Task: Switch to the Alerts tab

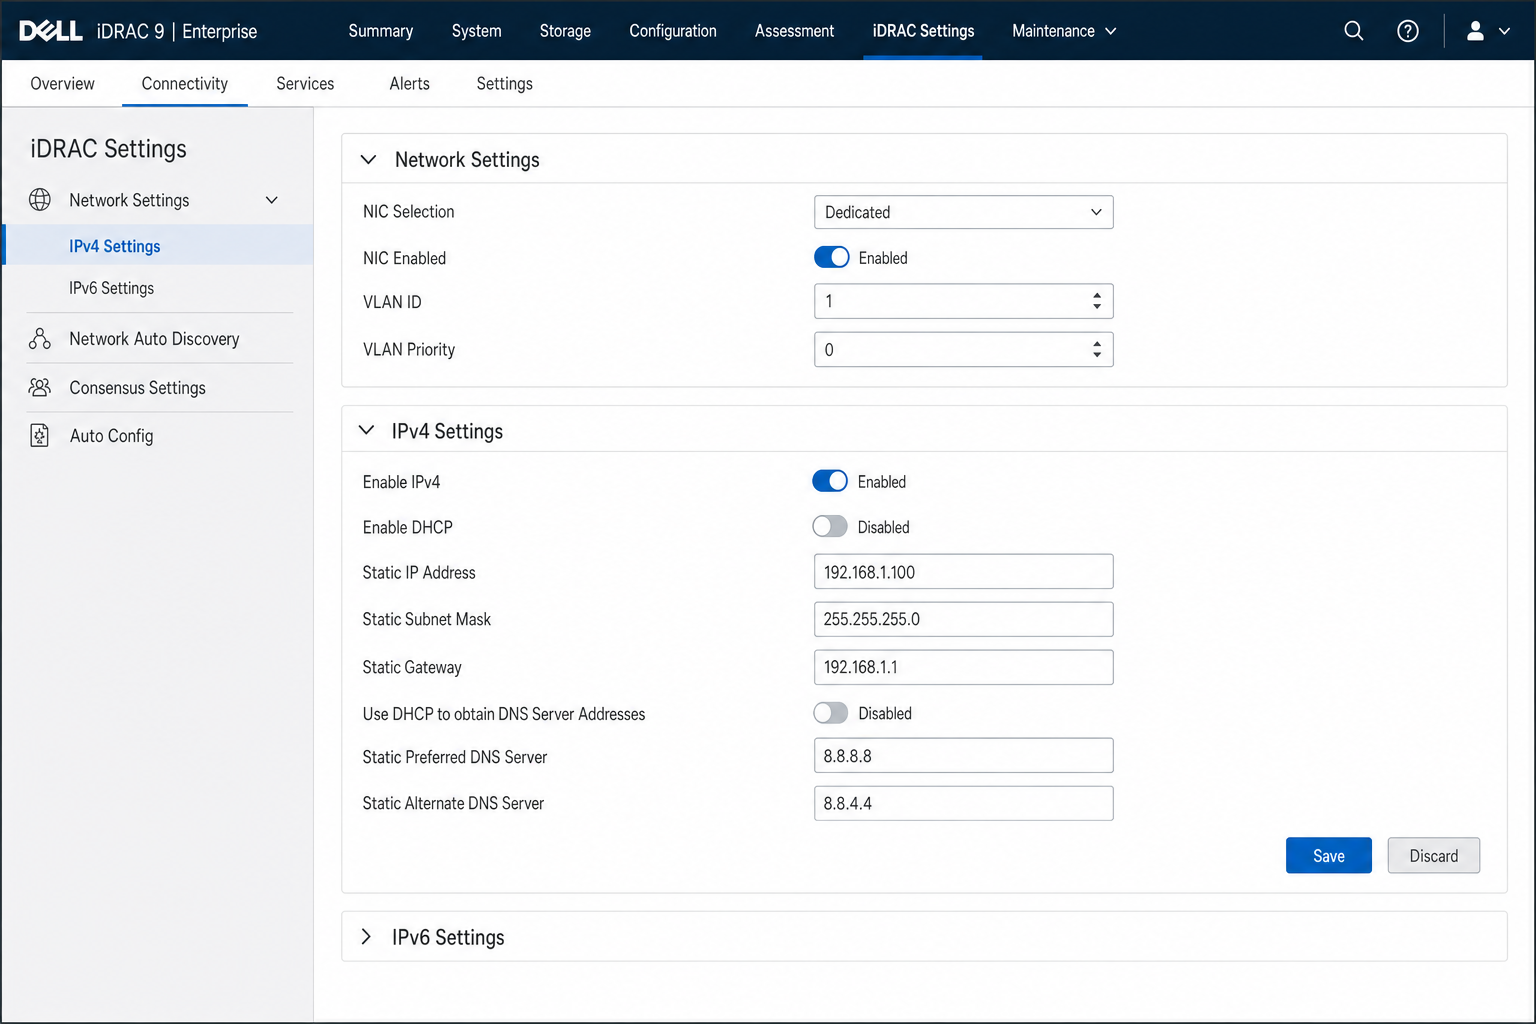Action: click(409, 84)
